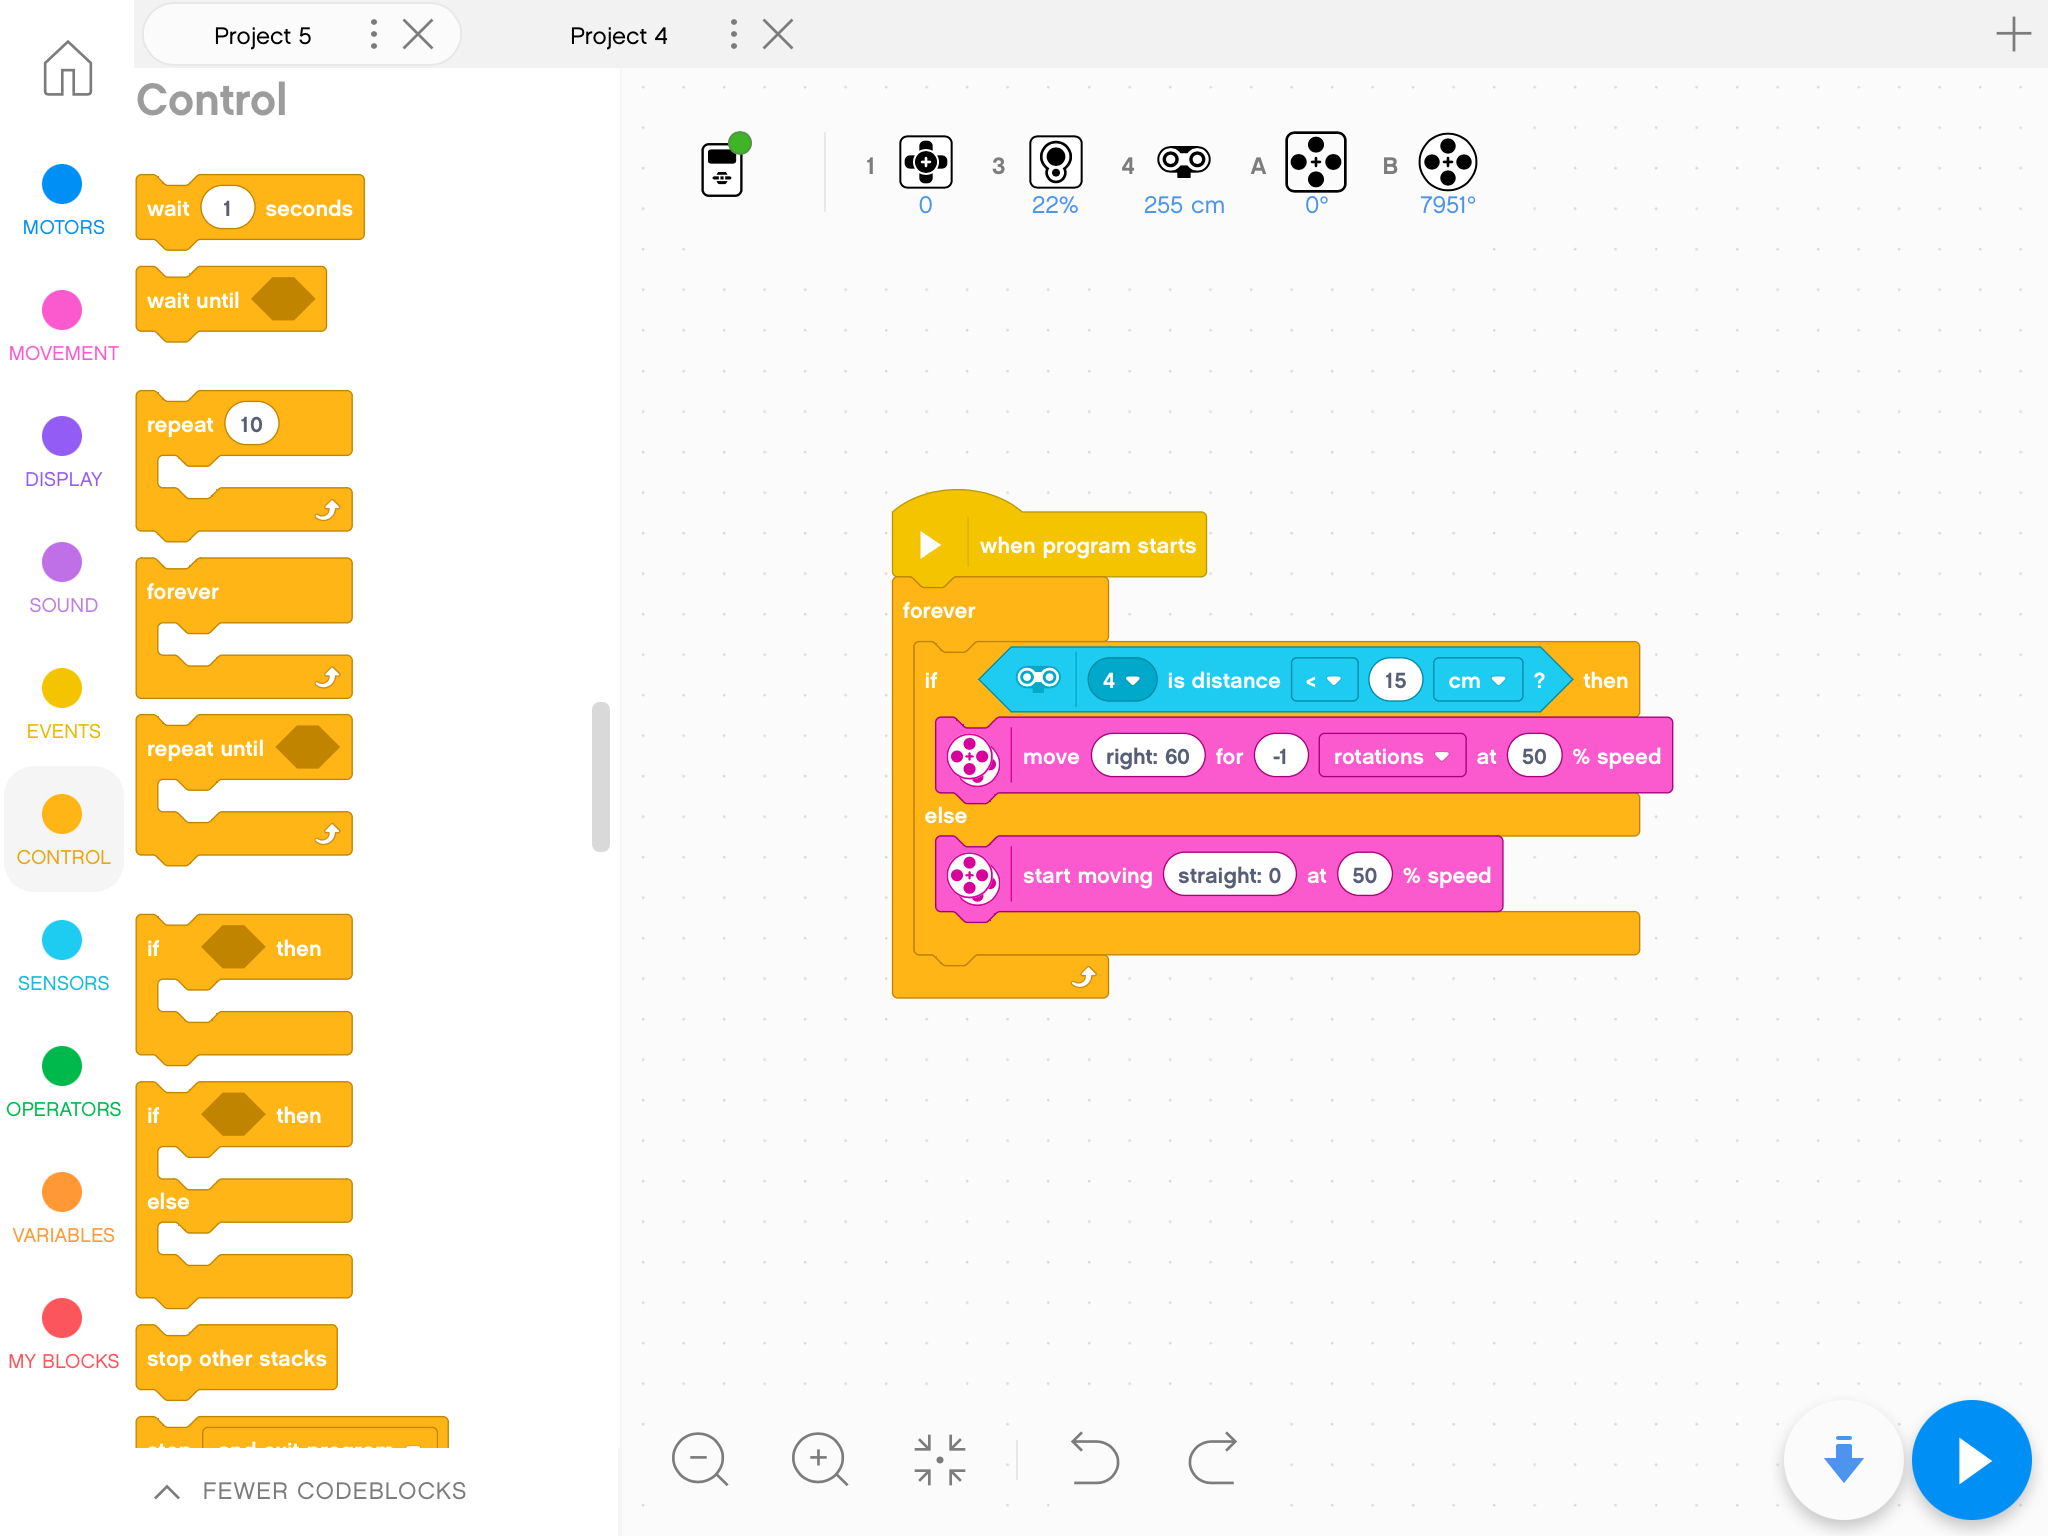
Task: Select the red My Blocks category circle
Action: [x=62, y=1318]
